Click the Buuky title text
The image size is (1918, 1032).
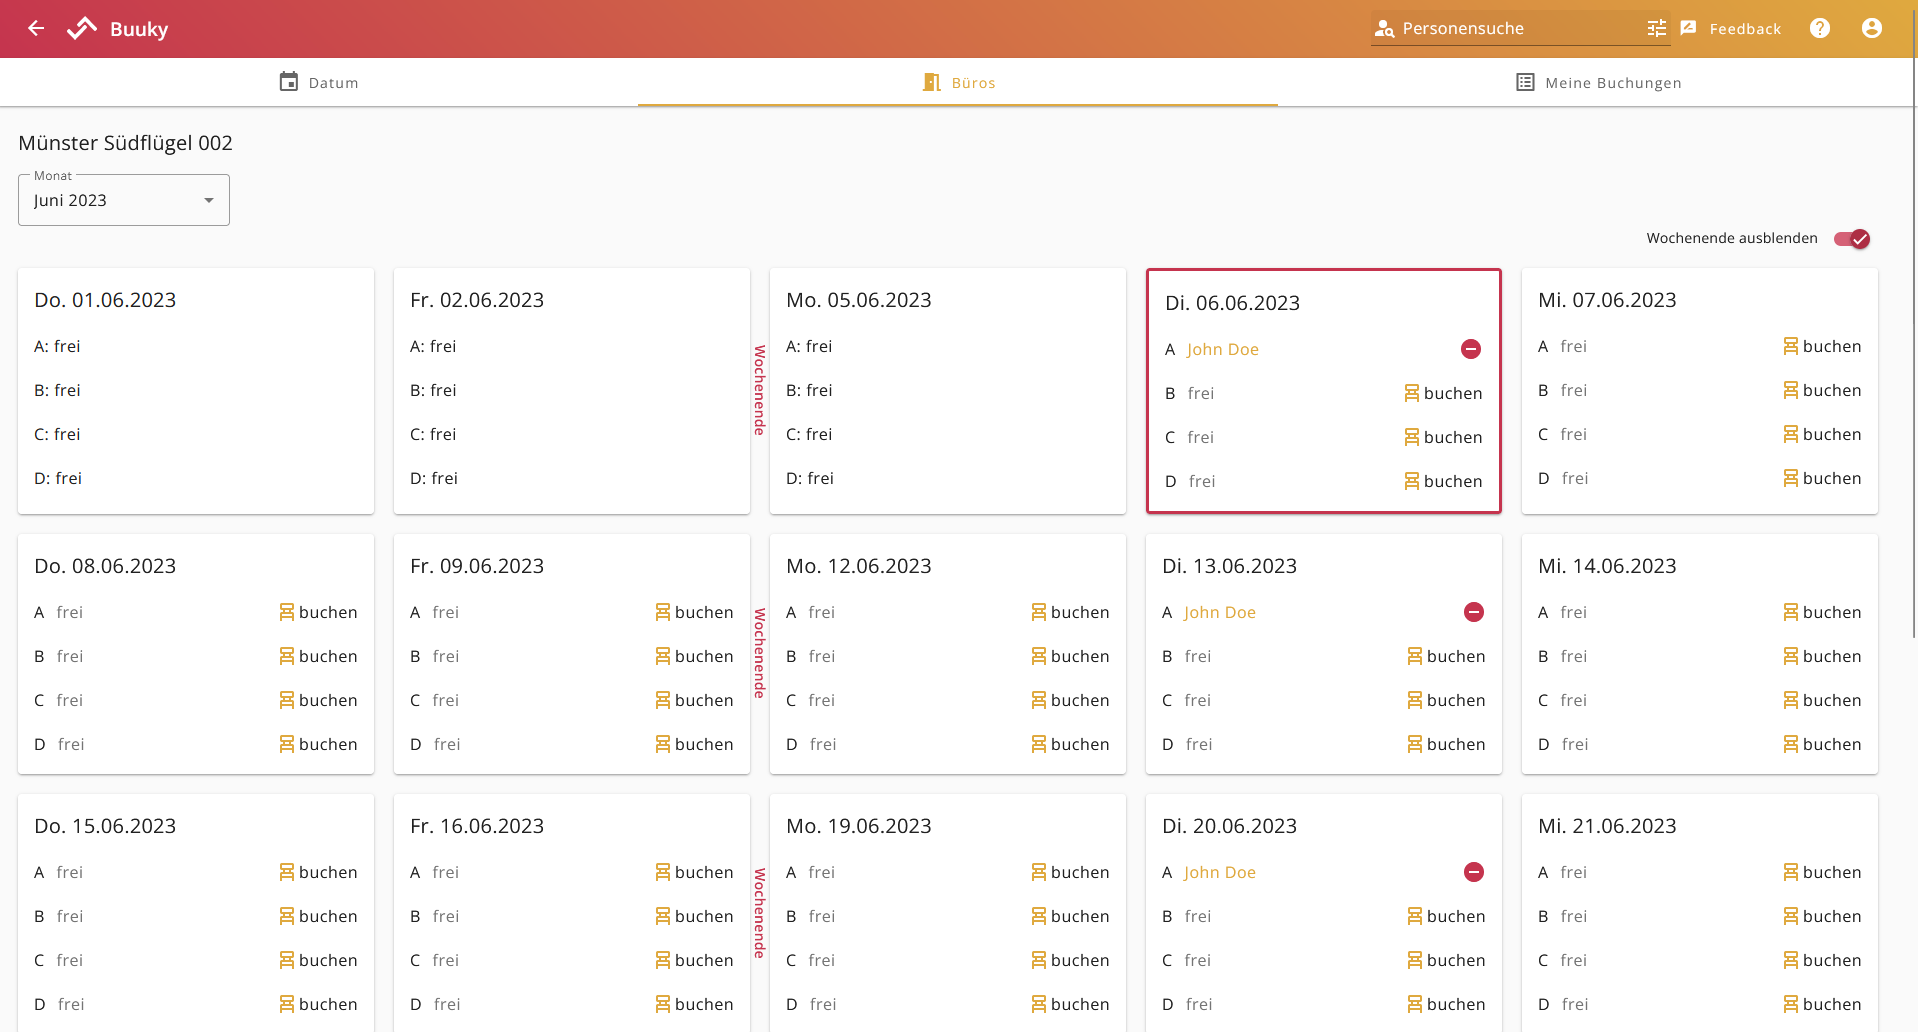click(139, 29)
